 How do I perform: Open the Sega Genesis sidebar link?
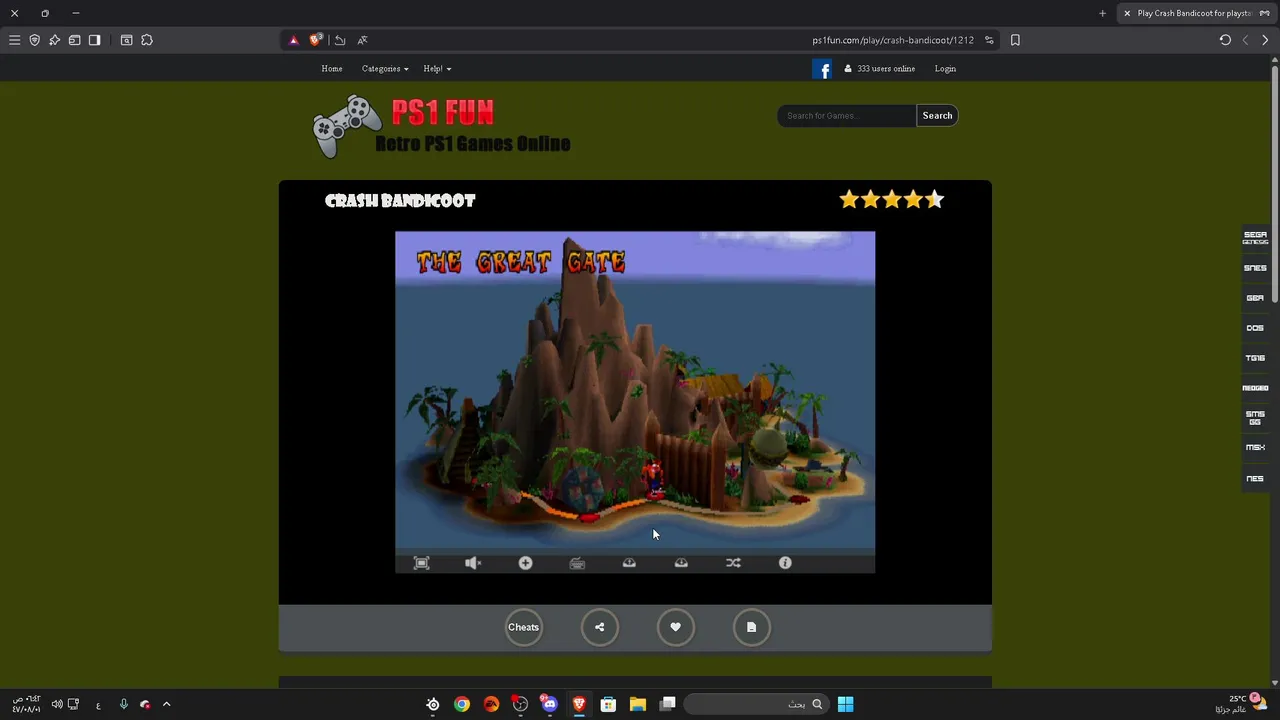click(x=1255, y=238)
